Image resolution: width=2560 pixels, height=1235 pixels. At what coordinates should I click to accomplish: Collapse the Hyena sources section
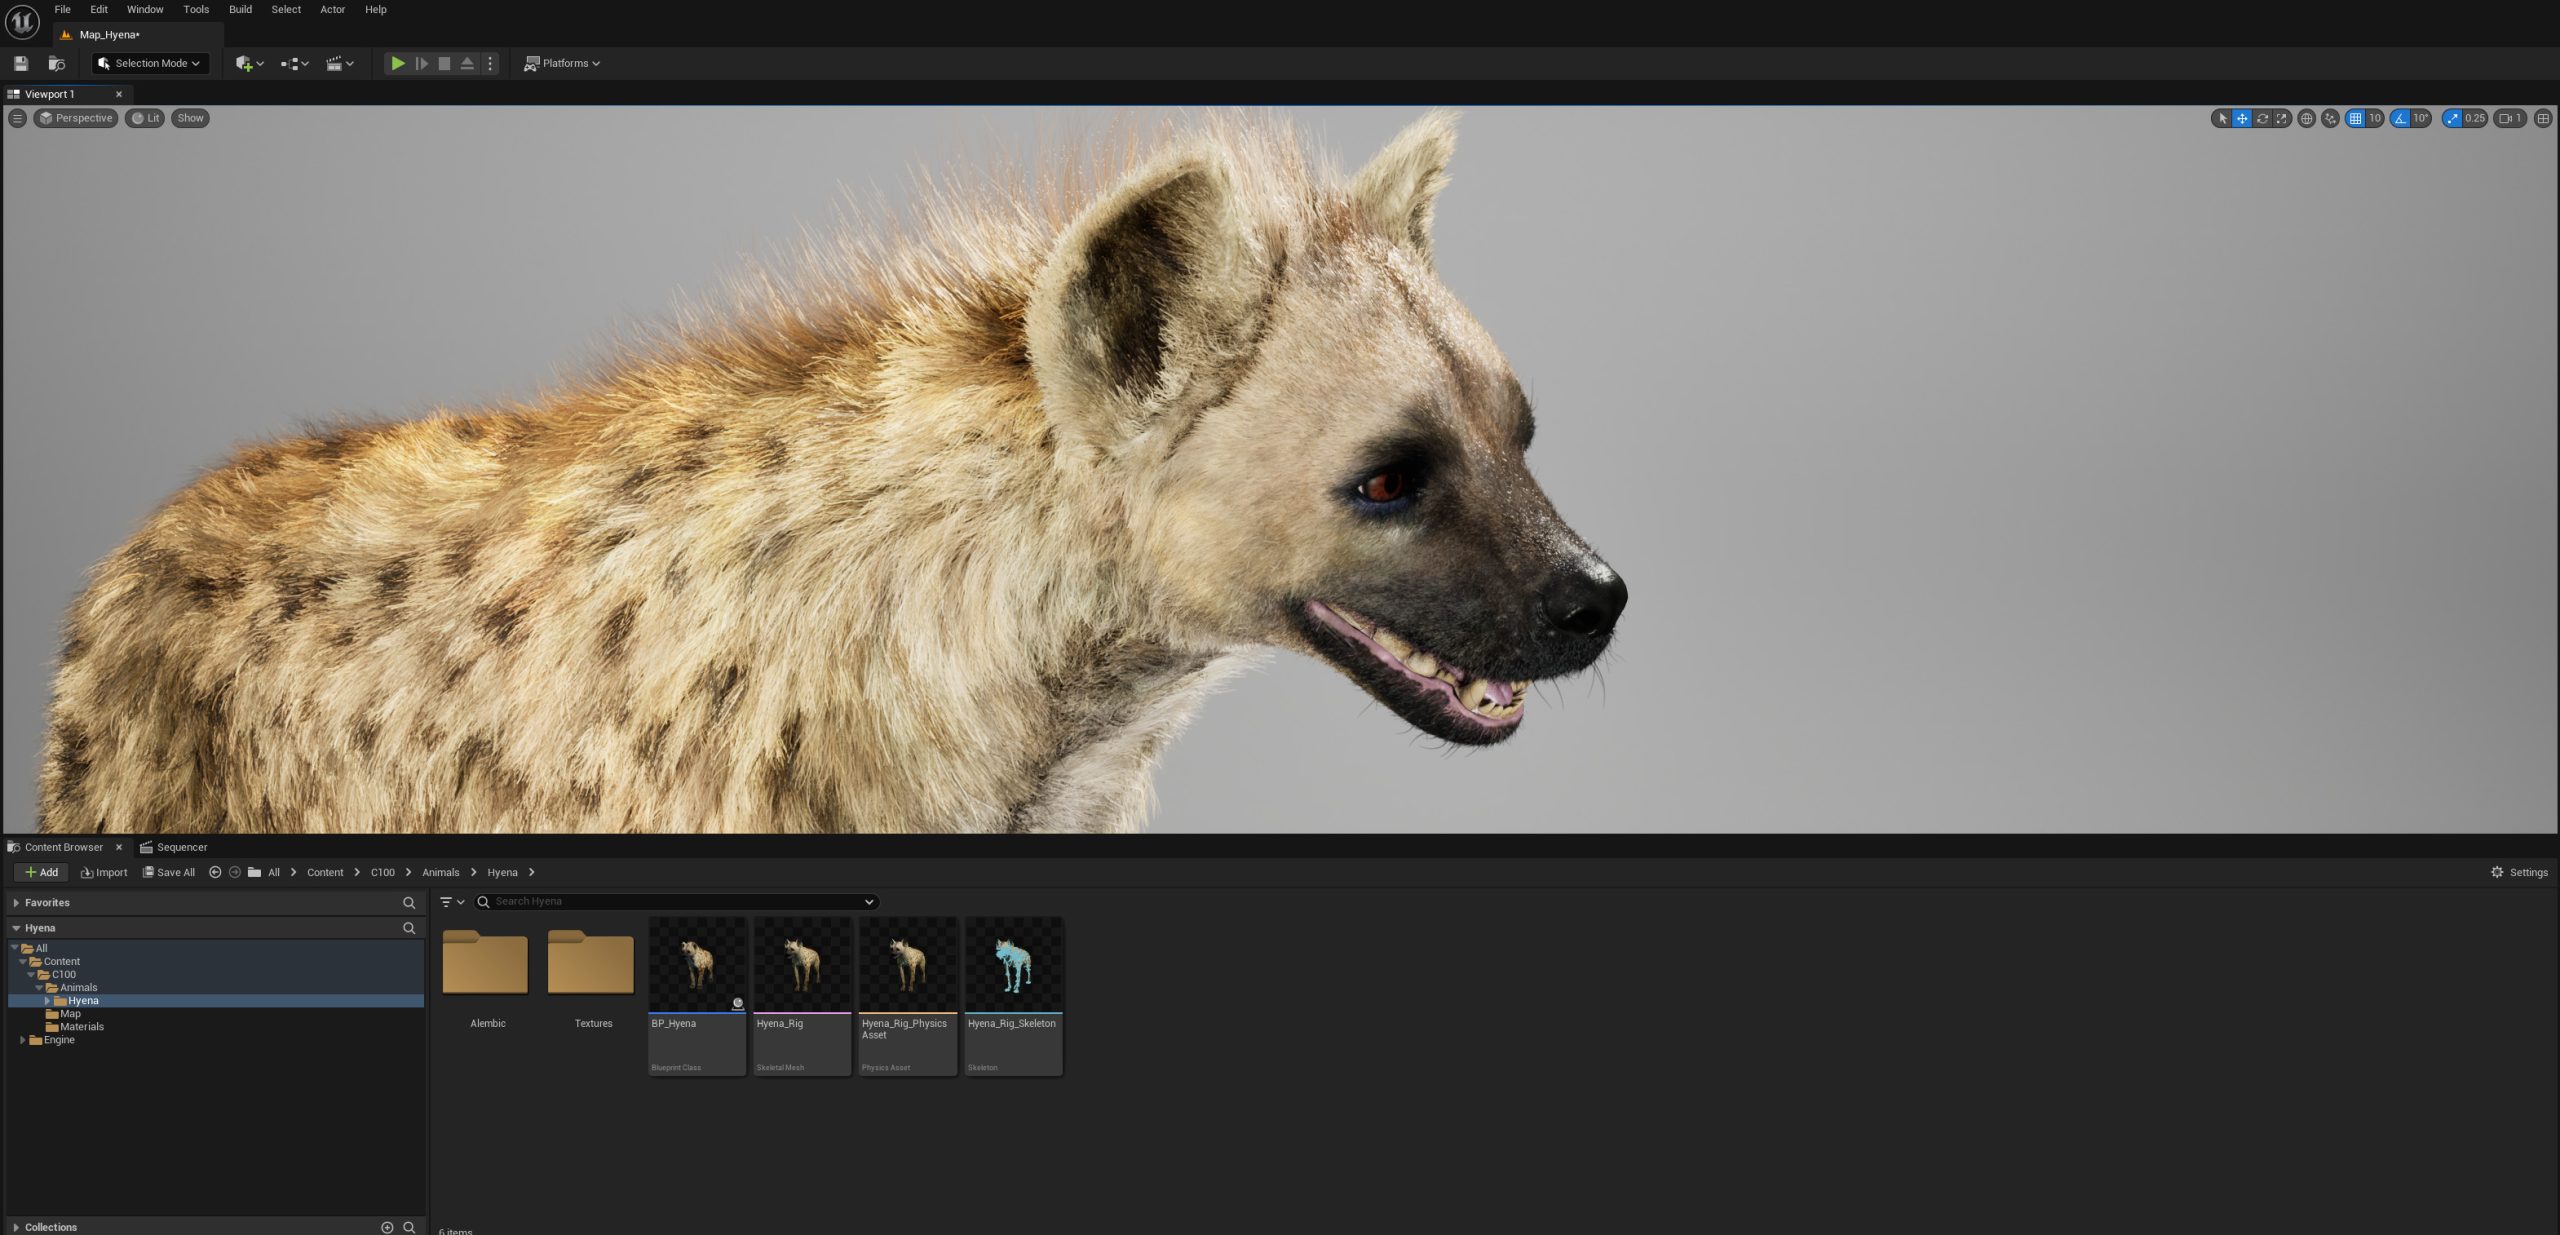[x=16, y=928]
